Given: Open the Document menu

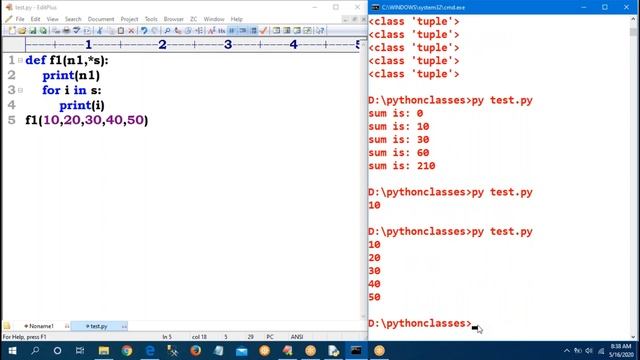Looking at the screenshot, I should tap(101, 19).
